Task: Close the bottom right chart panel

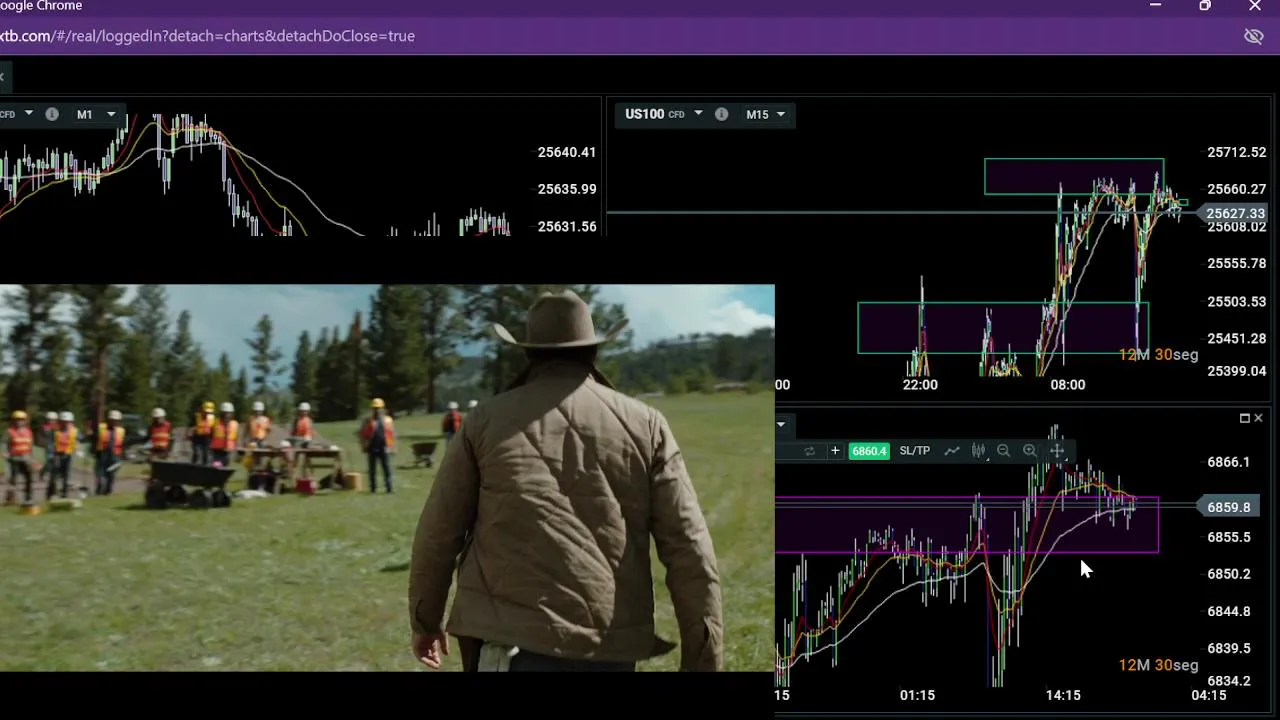Action: (1258, 418)
